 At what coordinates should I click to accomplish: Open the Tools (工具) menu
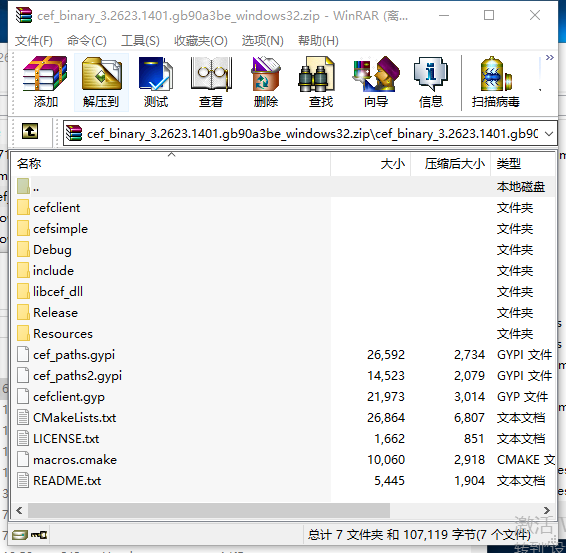[x=140, y=41]
